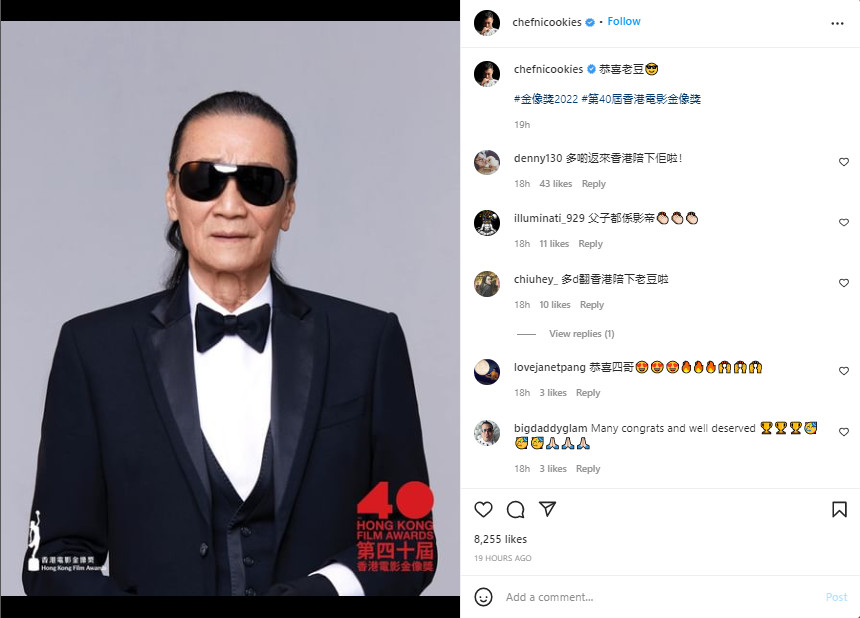Share the post via paper plane icon
Screen dimensions: 860x618
click(547, 509)
